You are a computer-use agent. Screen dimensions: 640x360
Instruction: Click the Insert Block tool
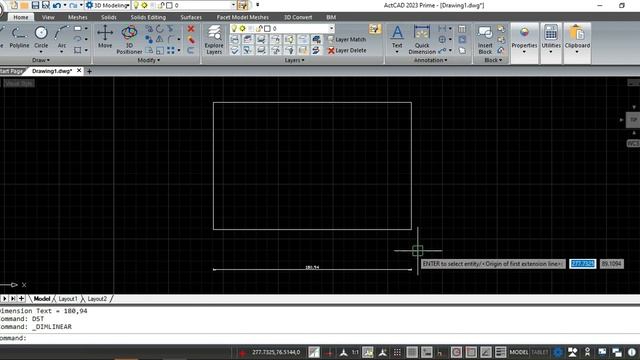[485, 40]
